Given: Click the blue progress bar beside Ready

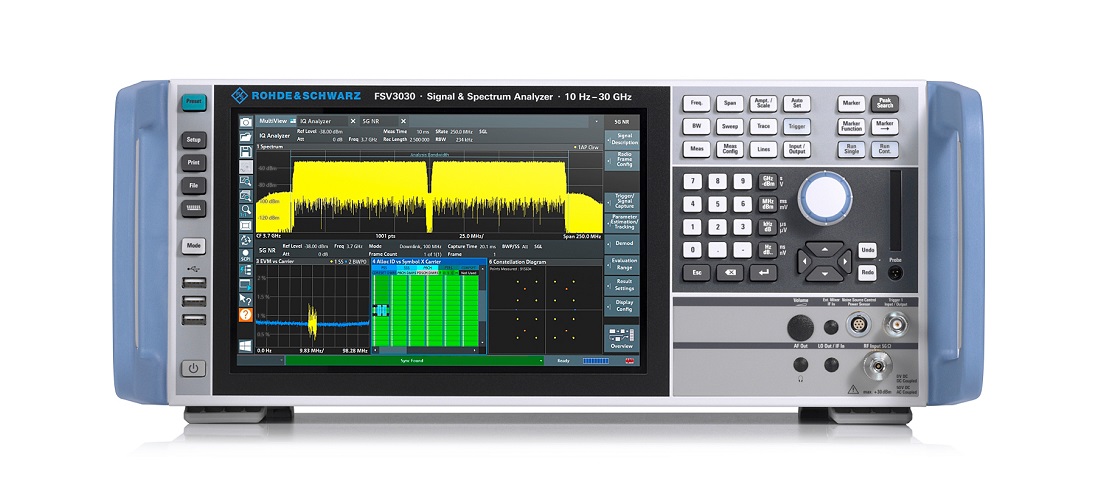Looking at the screenshot, I should pos(596,361).
